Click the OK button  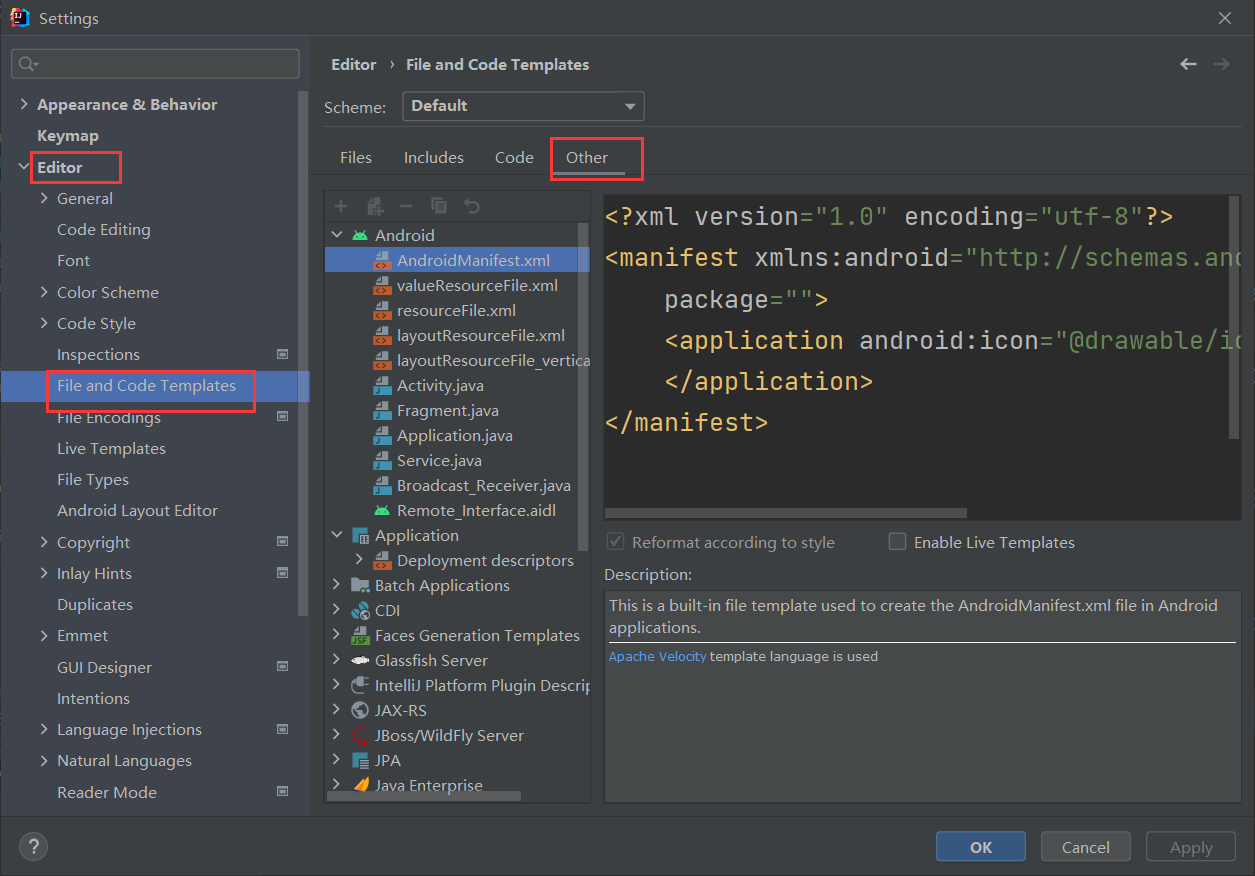pyautogui.click(x=980, y=847)
